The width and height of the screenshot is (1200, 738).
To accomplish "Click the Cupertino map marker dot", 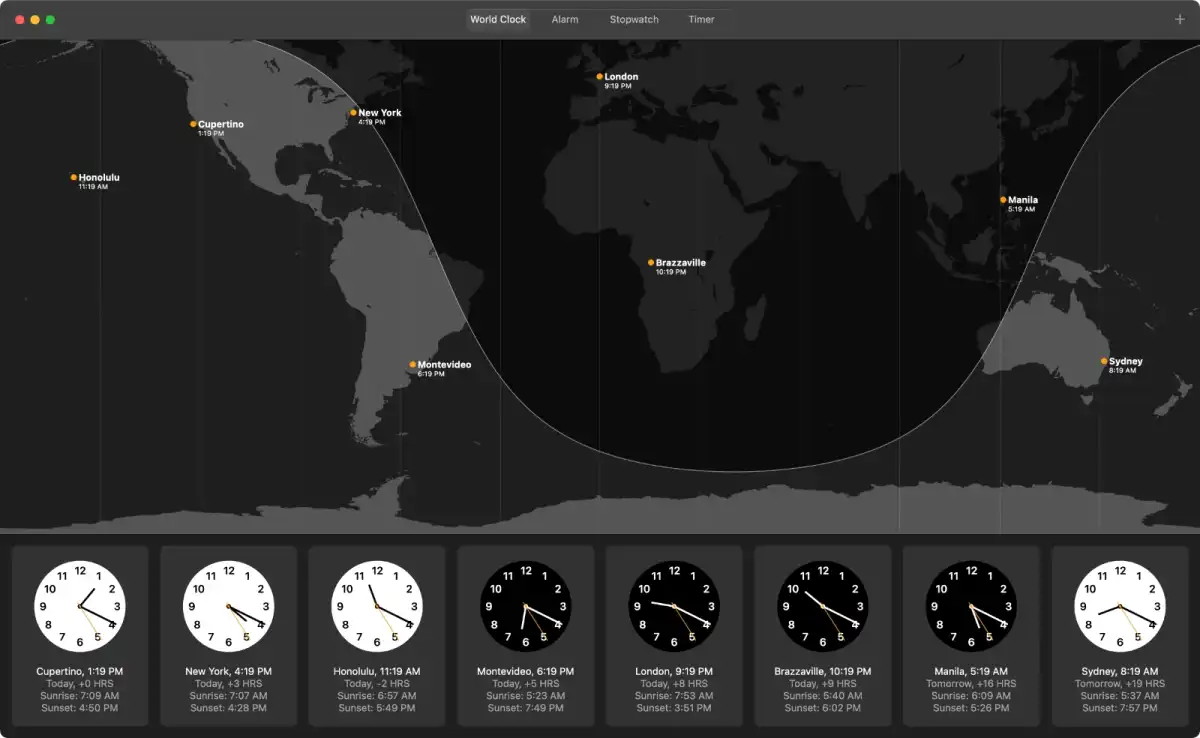I will coord(193,124).
